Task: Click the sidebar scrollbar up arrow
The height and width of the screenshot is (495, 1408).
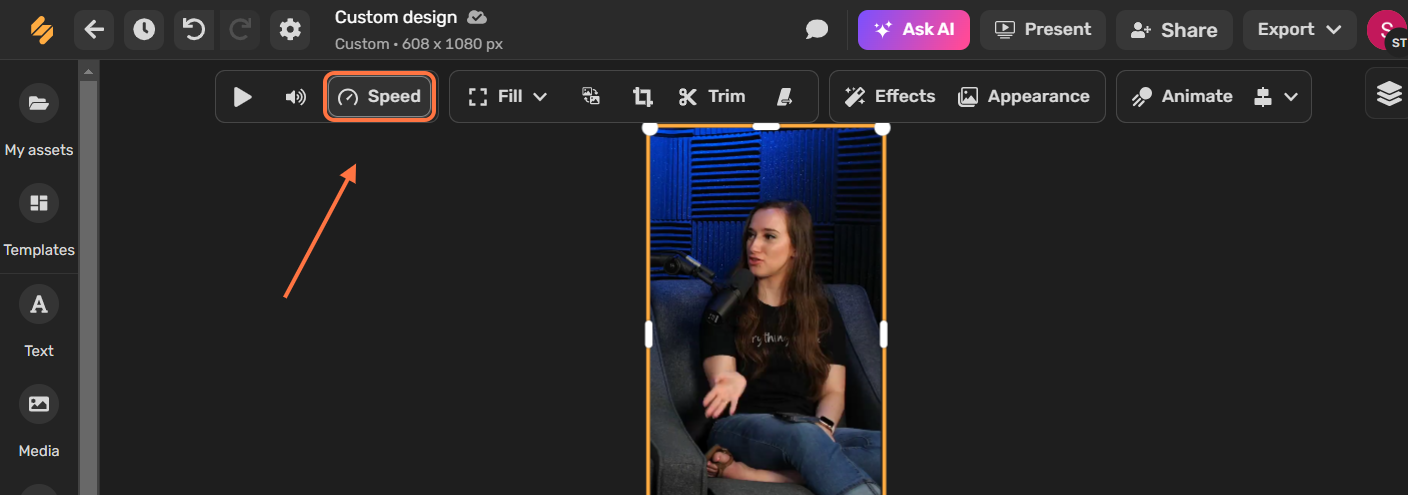Action: coord(89,71)
